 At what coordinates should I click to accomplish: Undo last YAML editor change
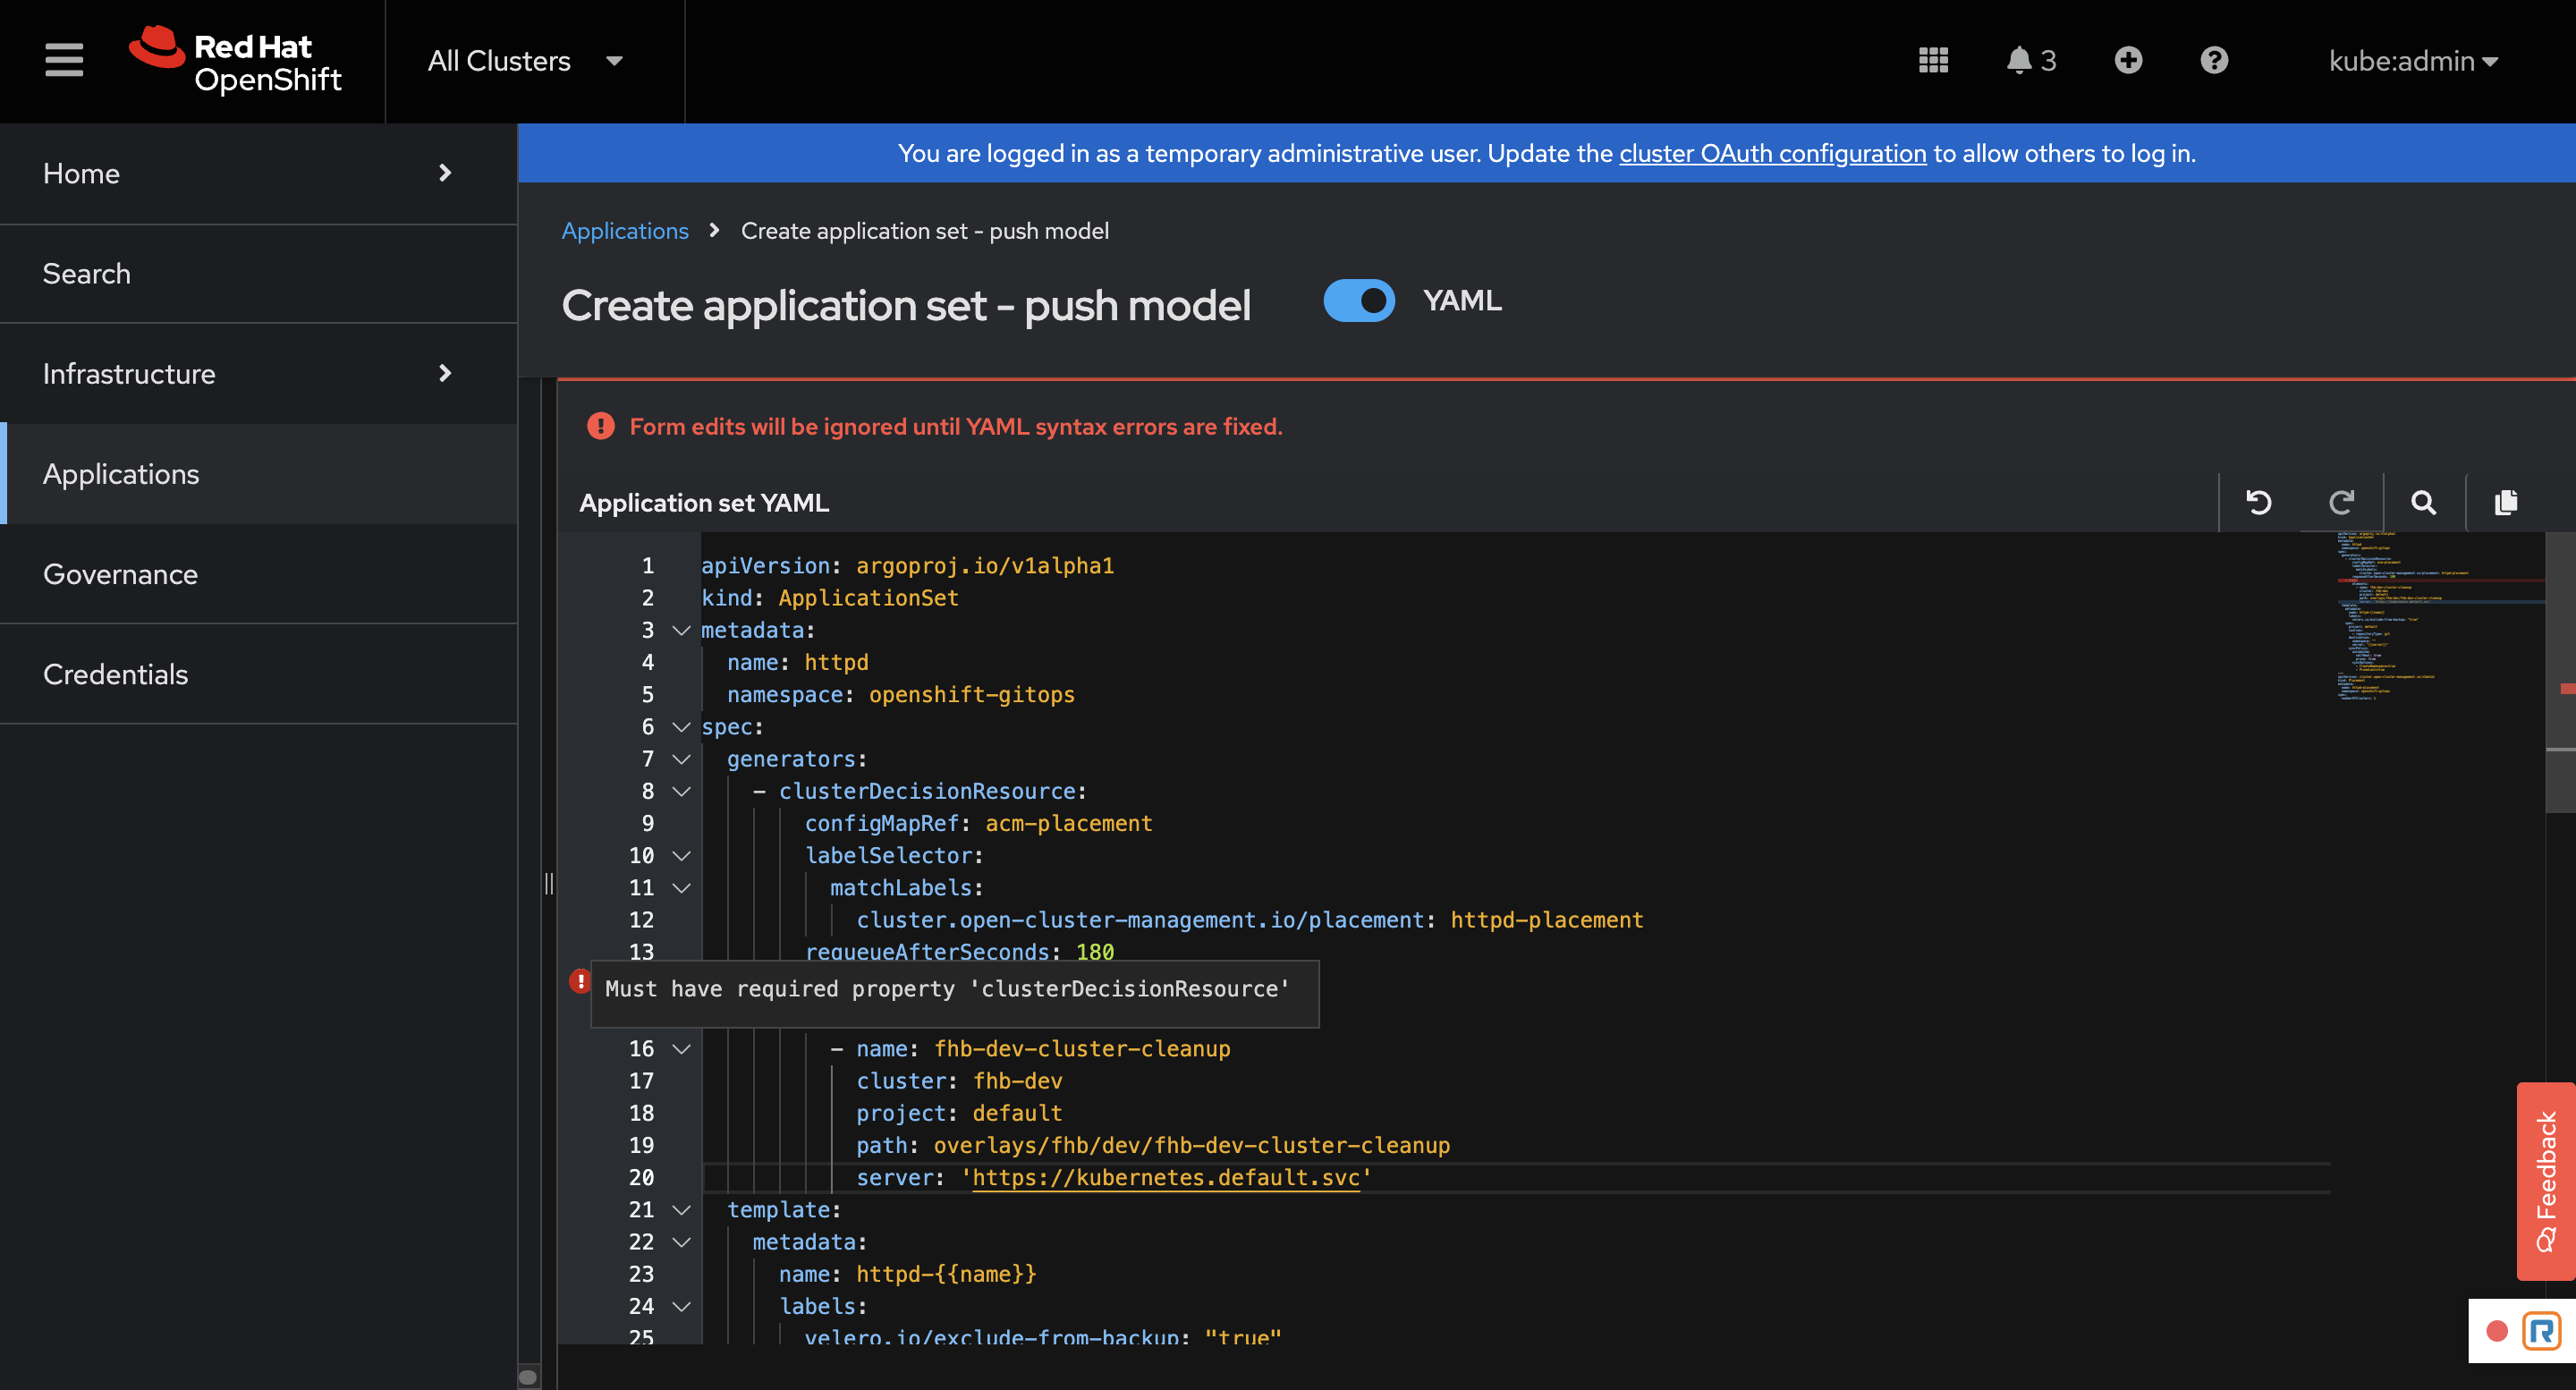coord(2259,502)
